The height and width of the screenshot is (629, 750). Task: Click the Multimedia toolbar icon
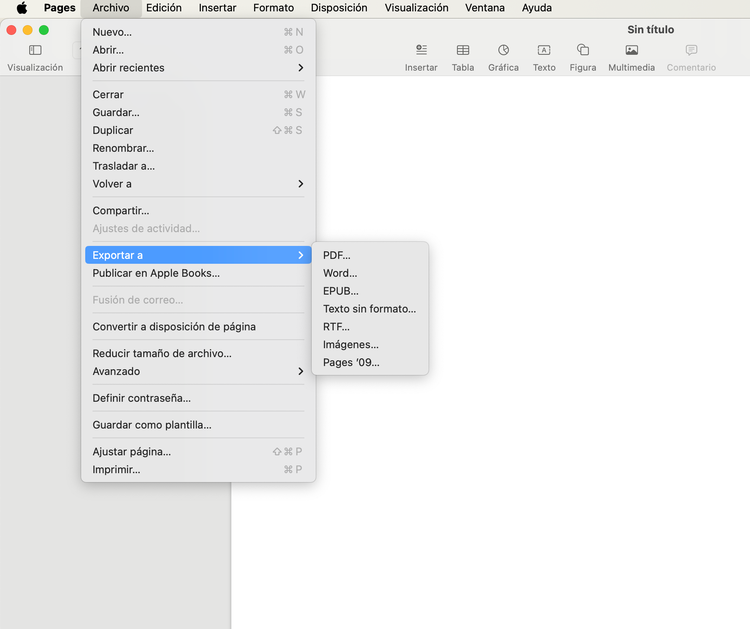tap(631, 50)
